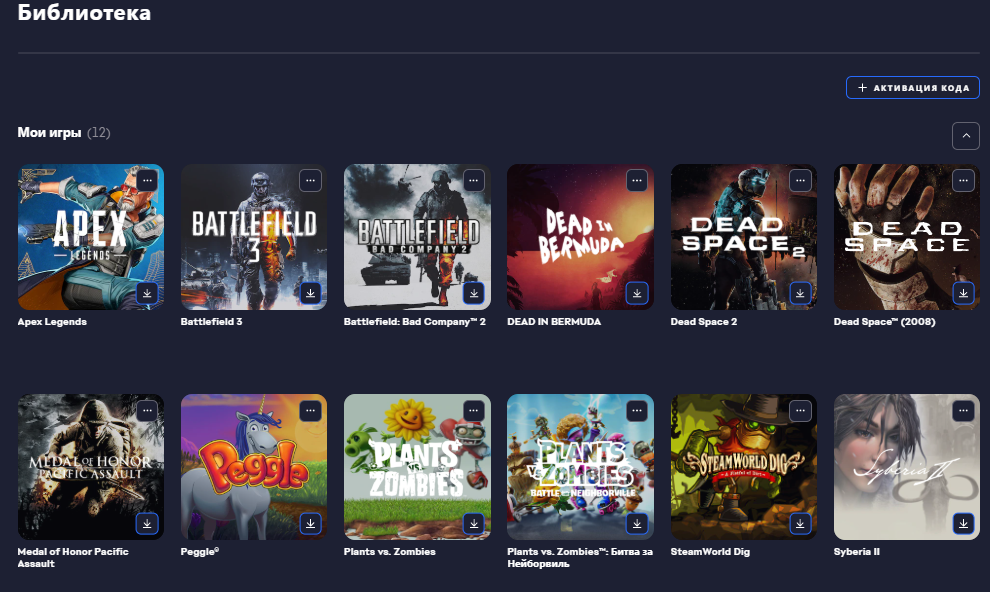Download Apex Legends using its download icon

(x=147, y=293)
